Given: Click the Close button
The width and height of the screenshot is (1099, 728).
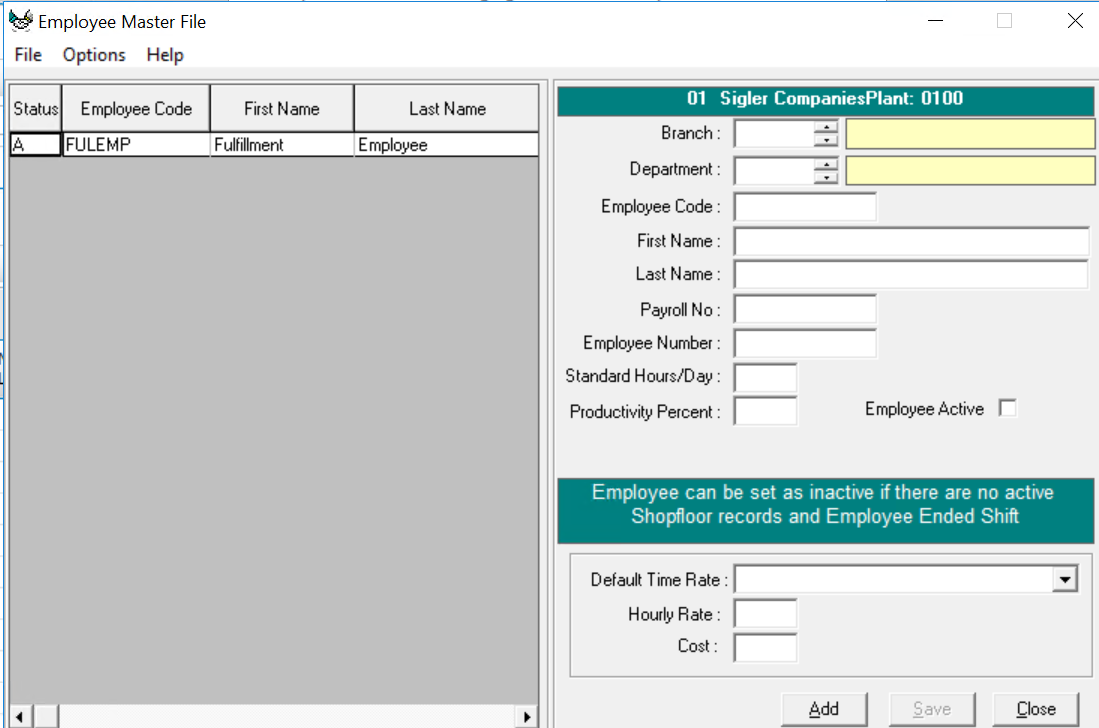Looking at the screenshot, I should click(1036, 708).
